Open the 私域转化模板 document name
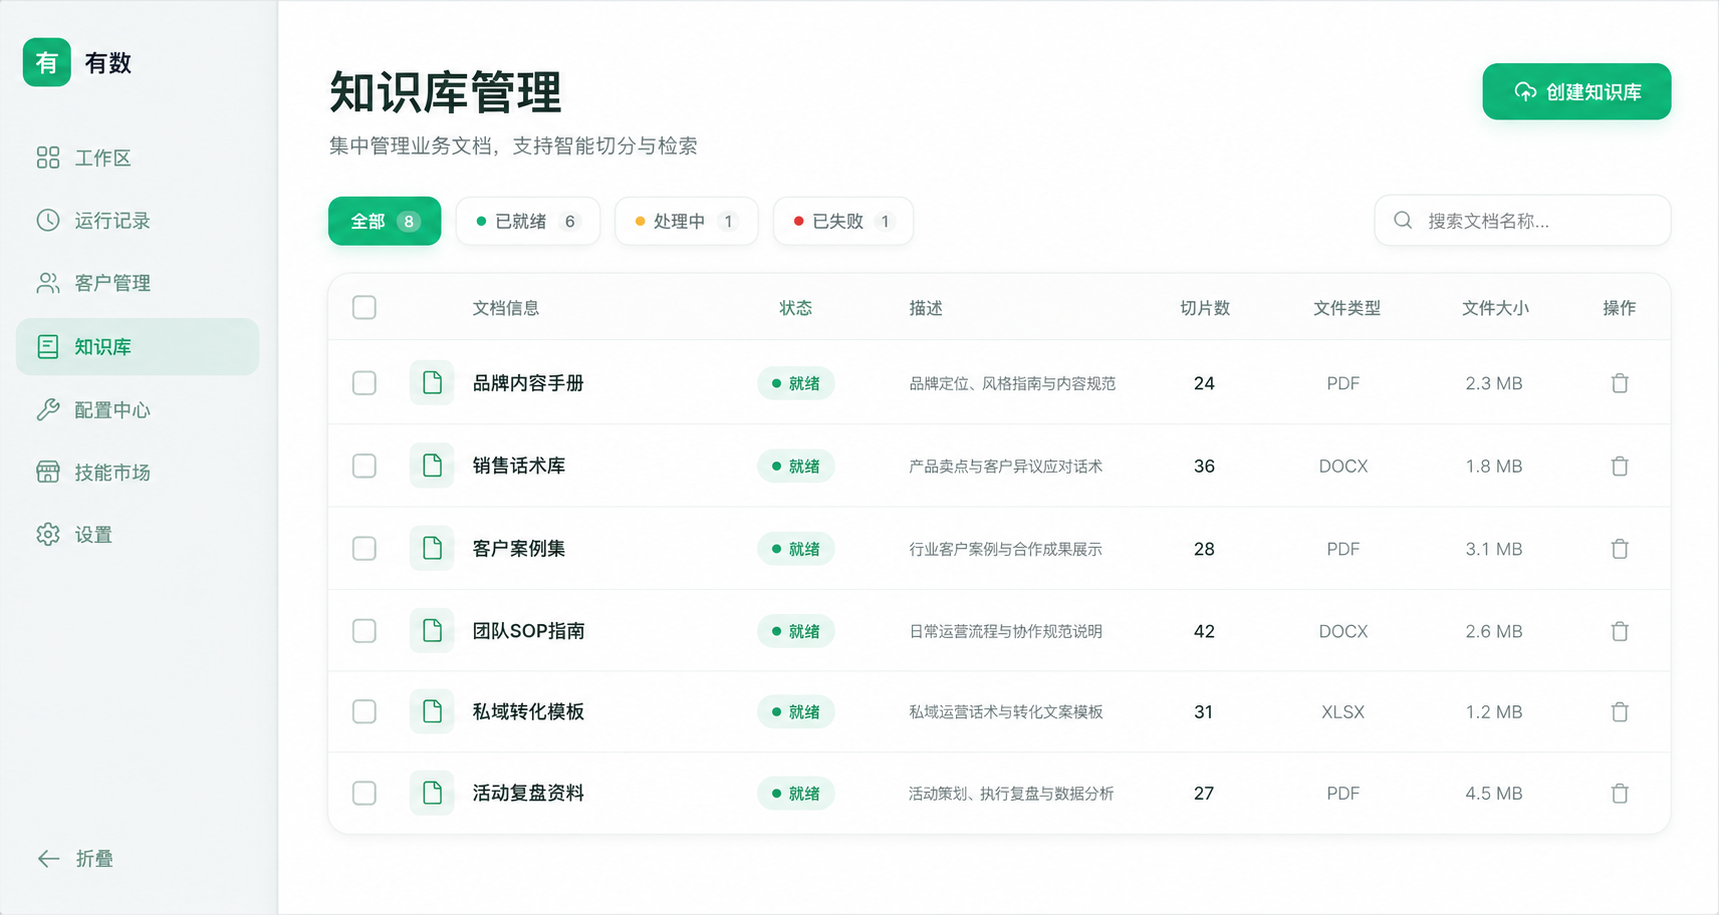1719x915 pixels. tap(528, 712)
